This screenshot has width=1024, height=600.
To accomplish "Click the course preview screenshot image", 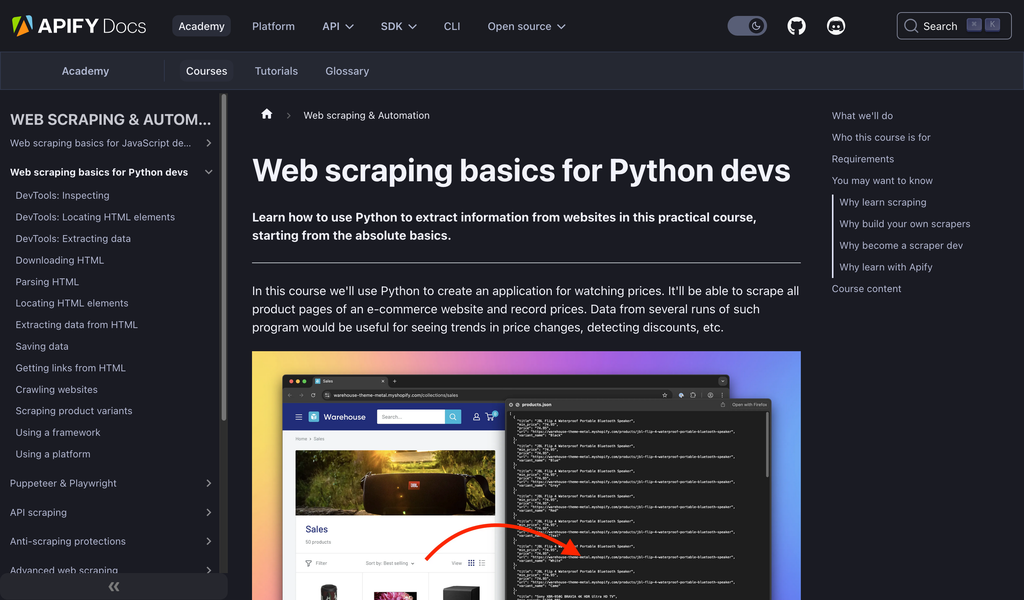I will pos(526,475).
